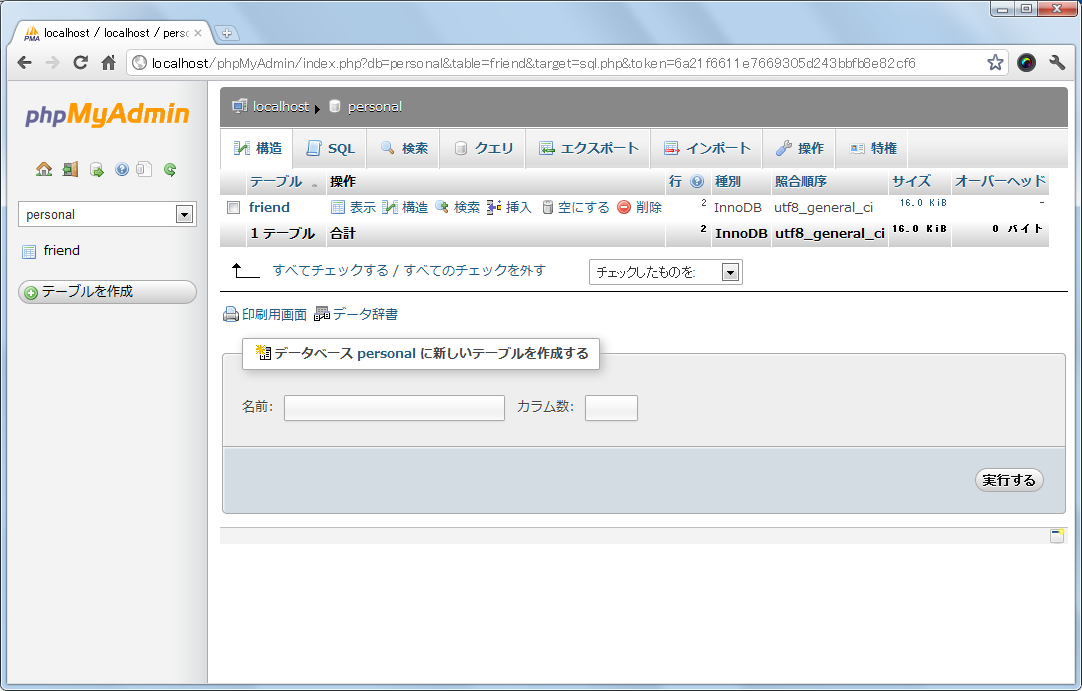Click the logout door icon in sidebar

tap(70, 169)
